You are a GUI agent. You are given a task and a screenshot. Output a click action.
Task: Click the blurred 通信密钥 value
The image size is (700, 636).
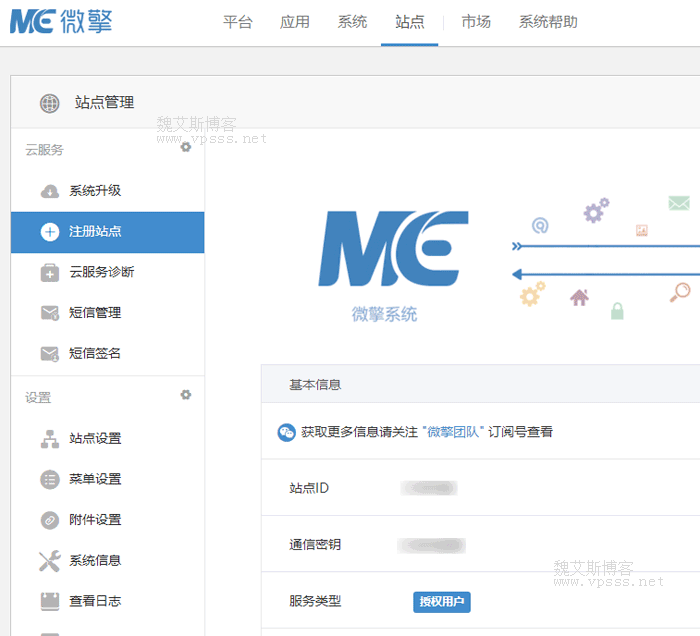431,545
